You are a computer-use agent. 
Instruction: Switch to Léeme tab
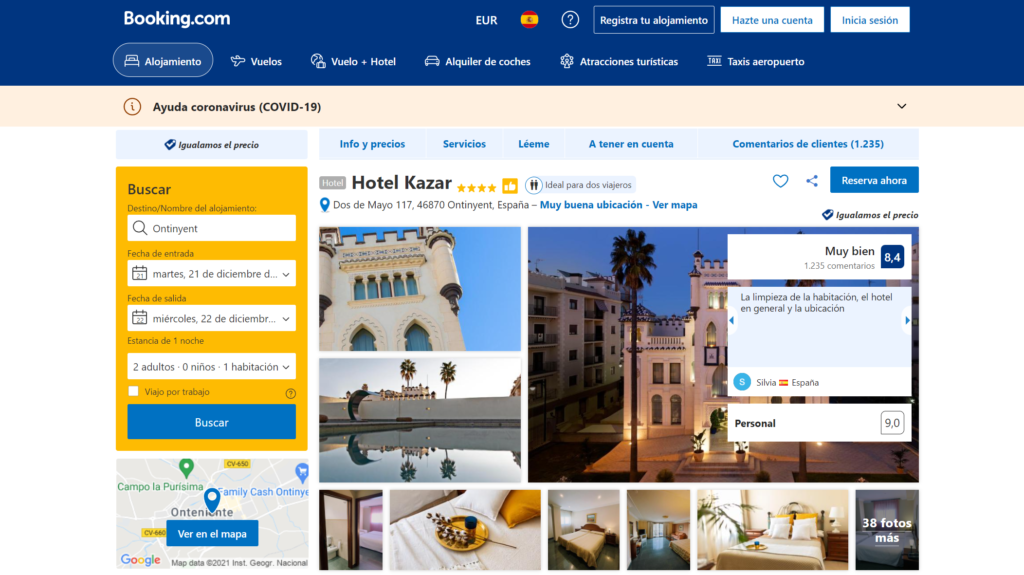tap(534, 144)
